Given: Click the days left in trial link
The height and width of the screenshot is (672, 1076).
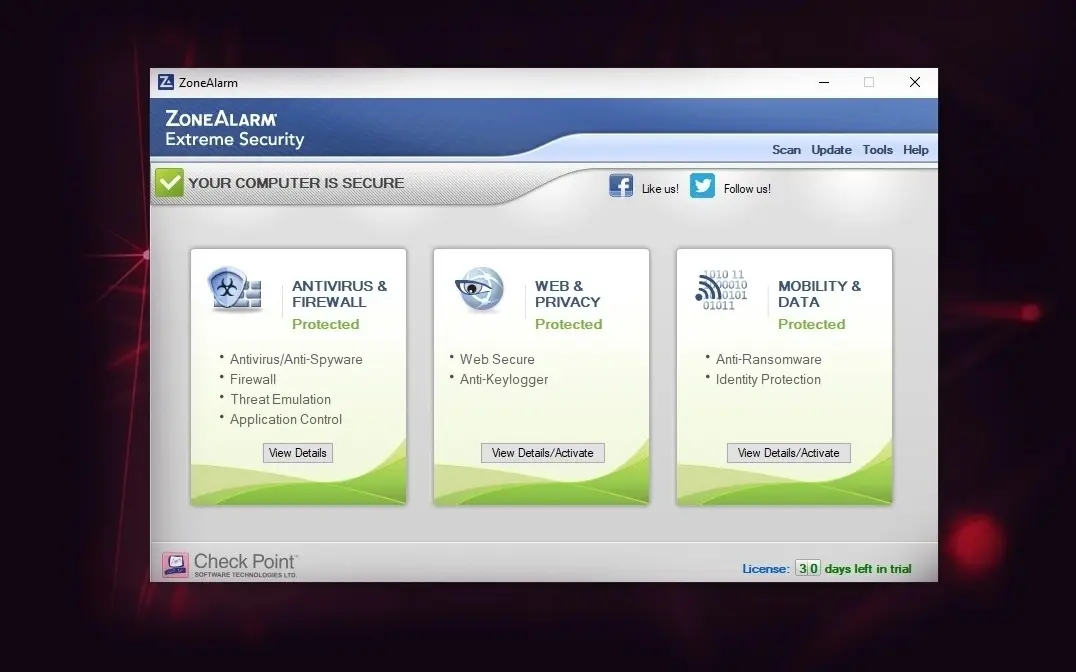Looking at the screenshot, I should pyautogui.click(x=868, y=568).
